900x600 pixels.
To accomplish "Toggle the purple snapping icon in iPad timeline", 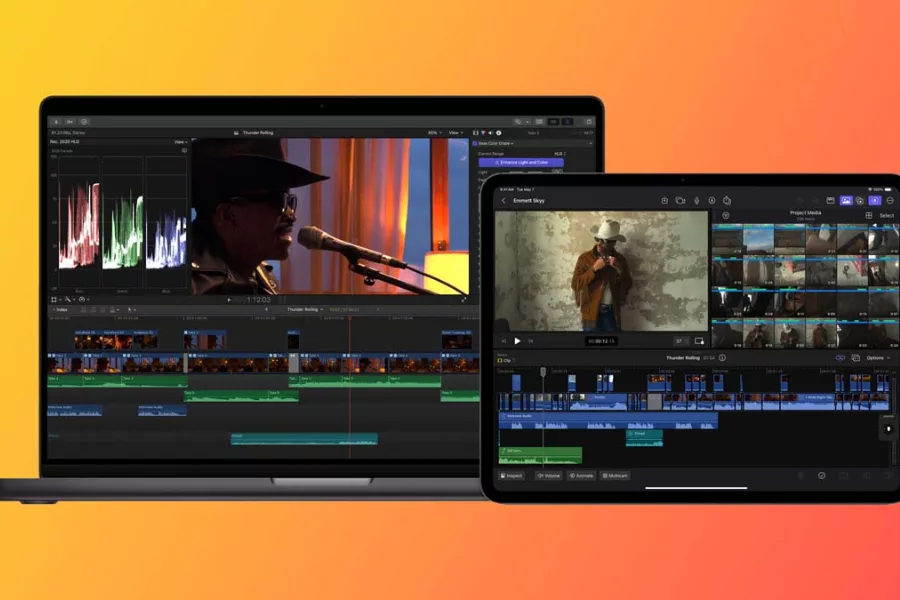I will (x=840, y=358).
